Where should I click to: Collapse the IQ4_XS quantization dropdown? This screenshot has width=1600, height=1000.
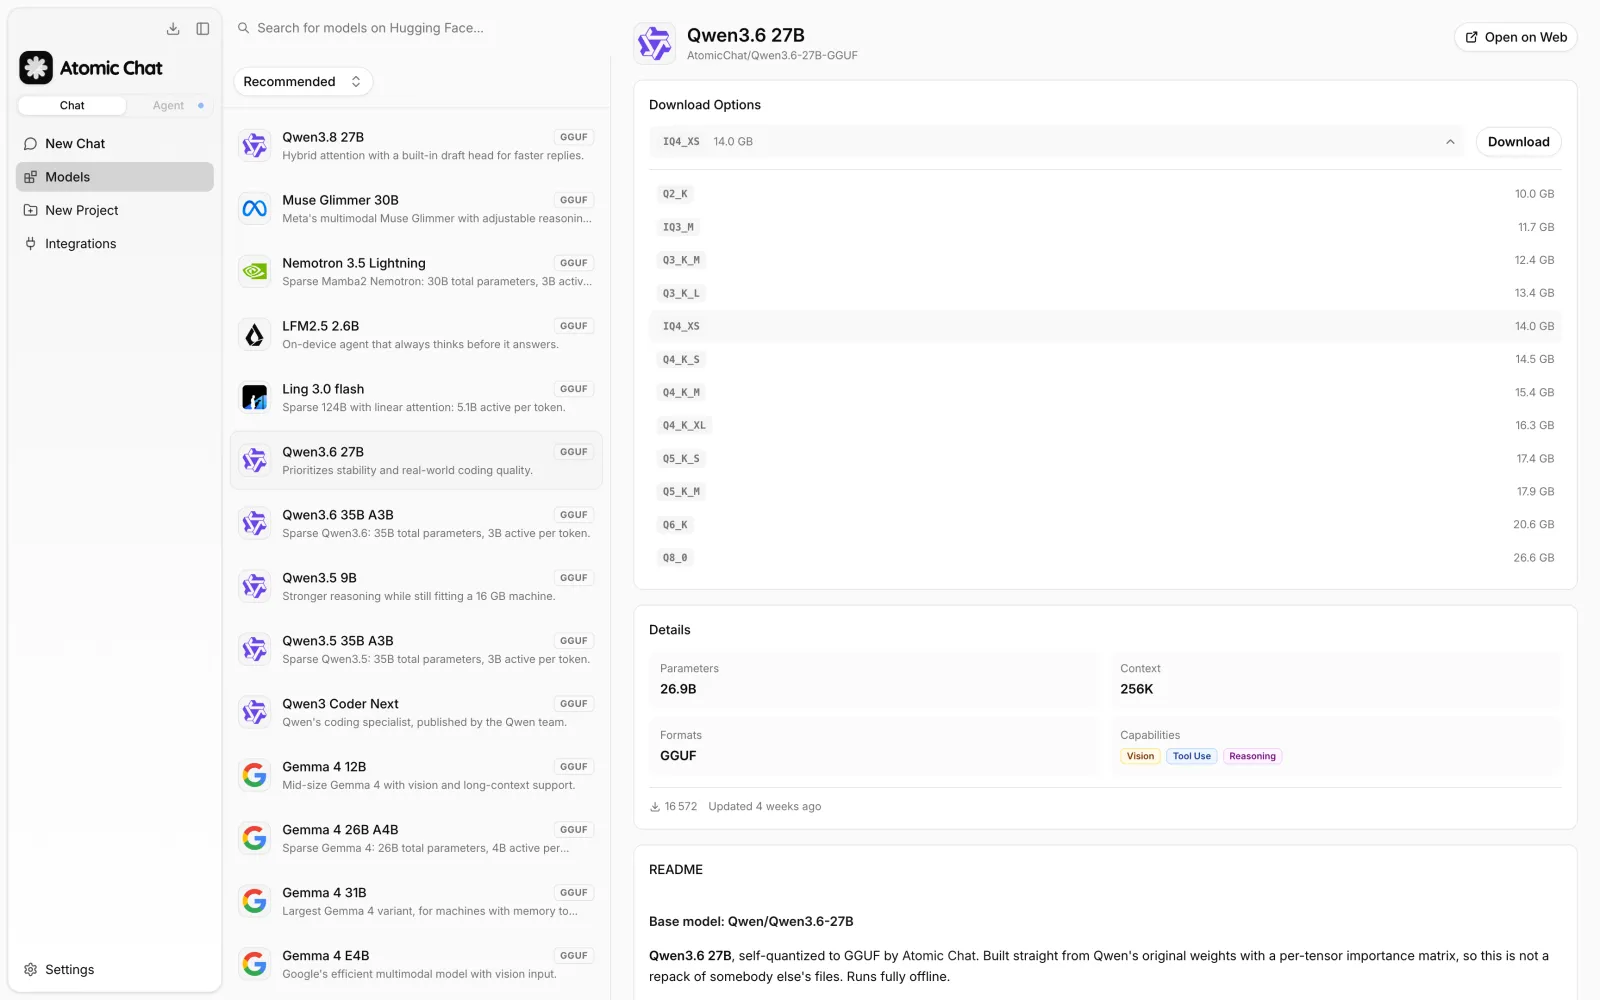pos(1056,142)
